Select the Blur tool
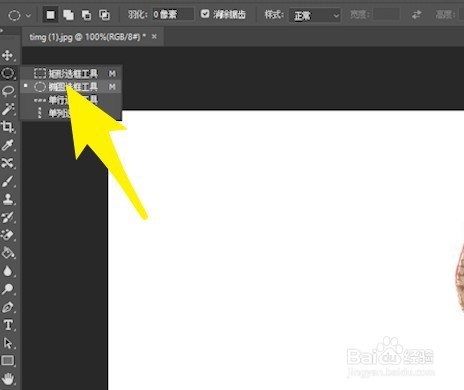This screenshot has height=390, width=464. click(x=8, y=271)
